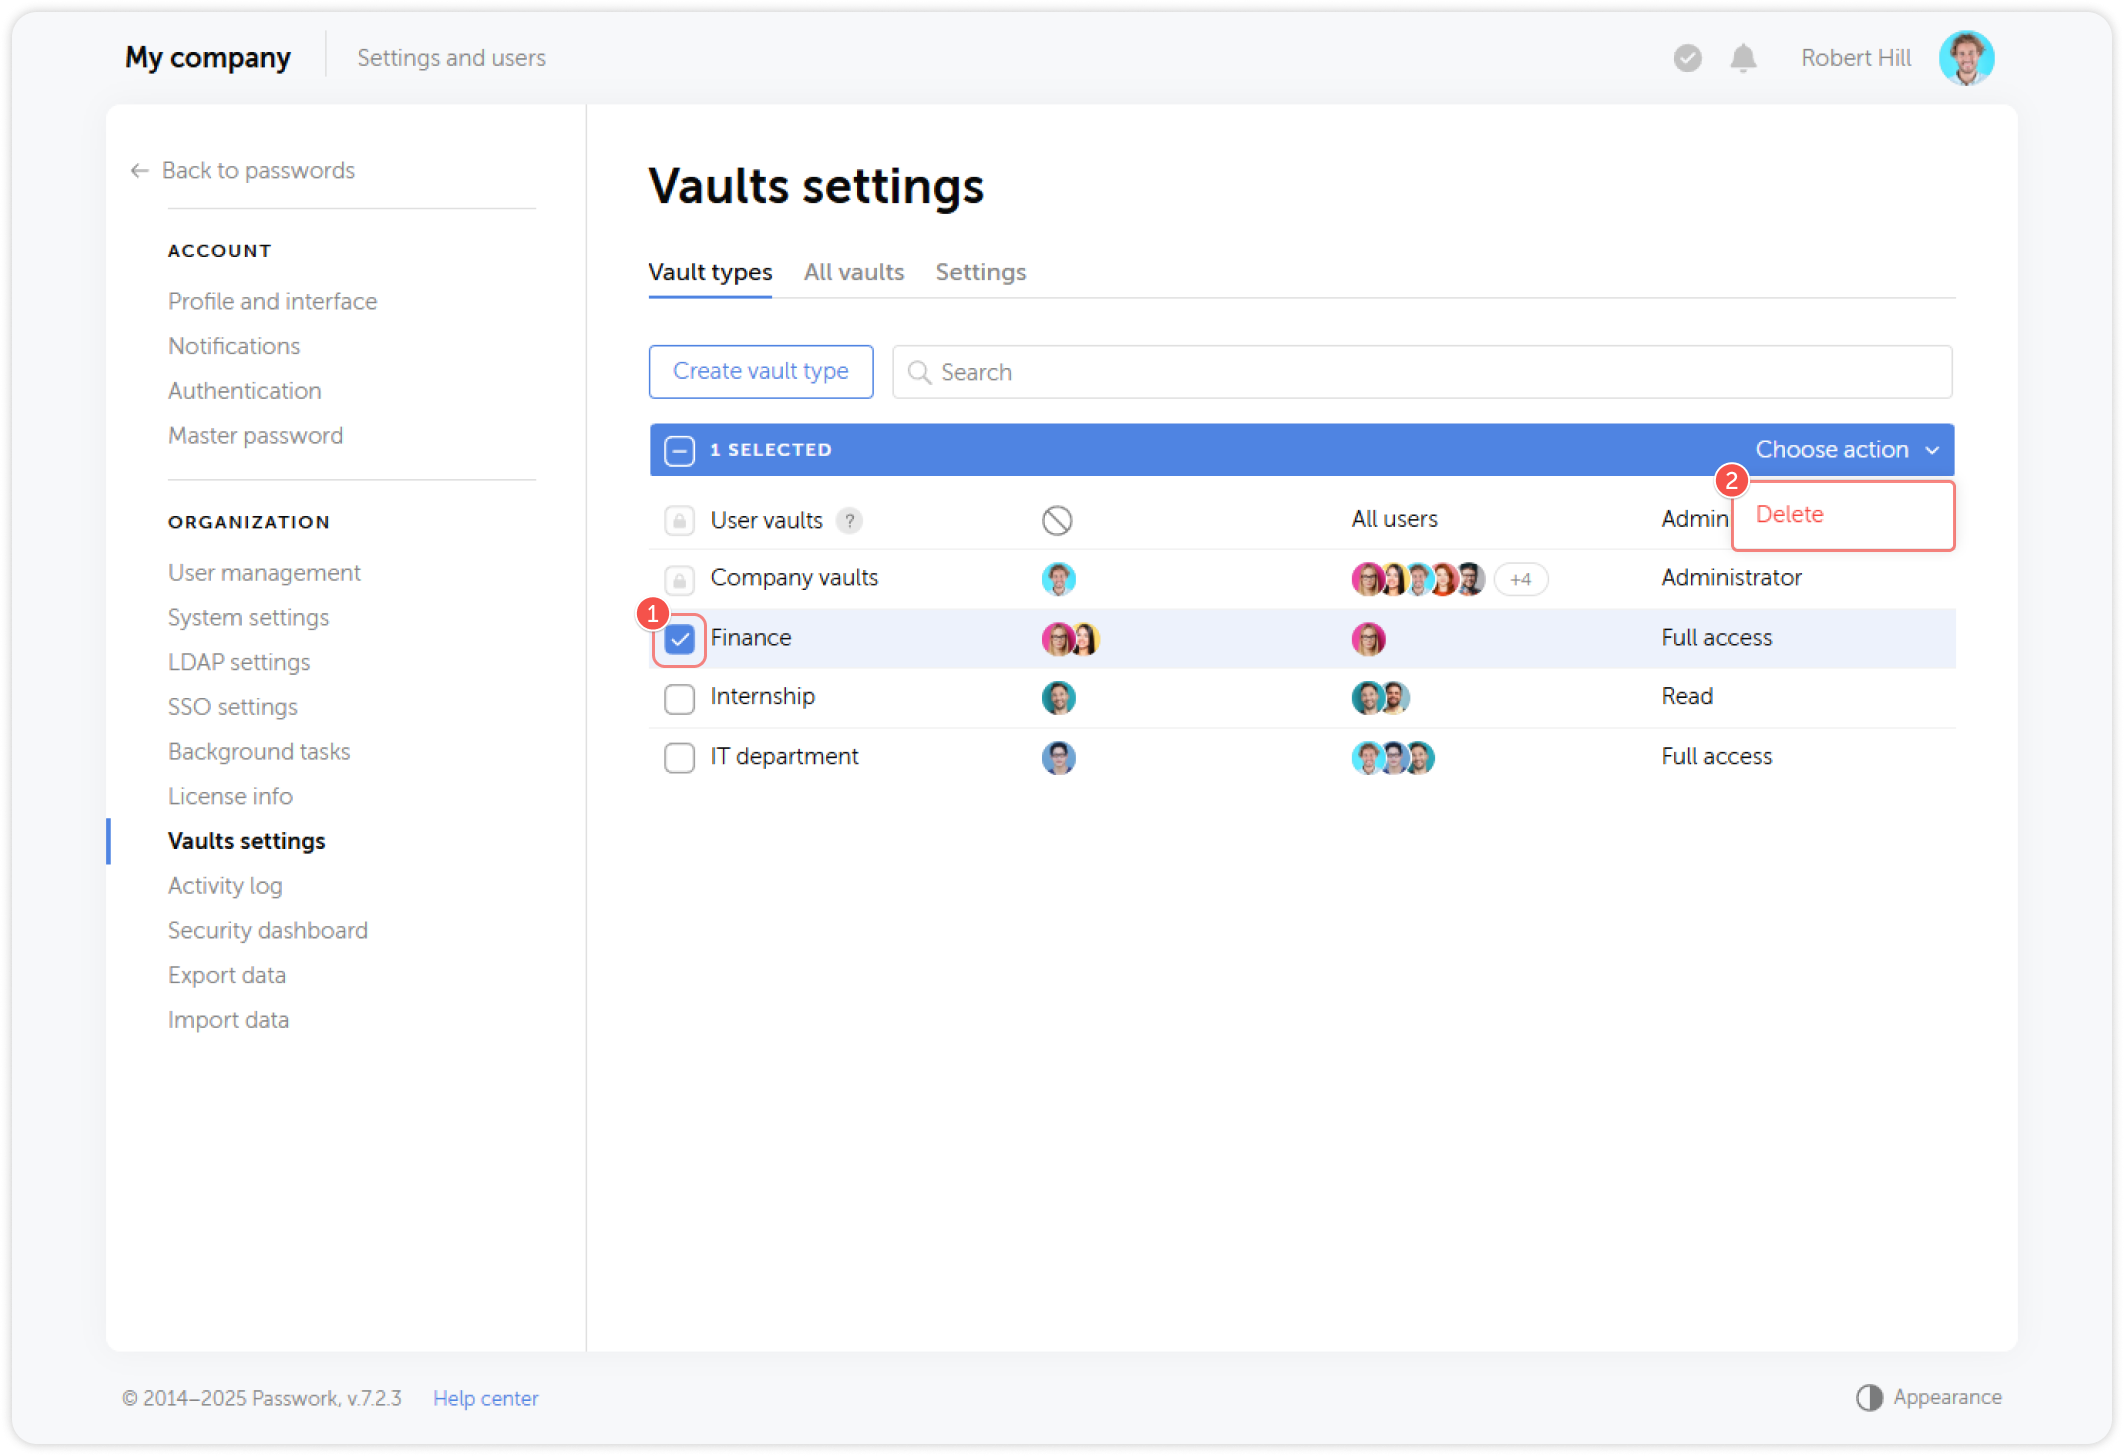Open Robert Hill's profile avatar
The width and height of the screenshot is (2124, 1456).
click(x=1966, y=57)
